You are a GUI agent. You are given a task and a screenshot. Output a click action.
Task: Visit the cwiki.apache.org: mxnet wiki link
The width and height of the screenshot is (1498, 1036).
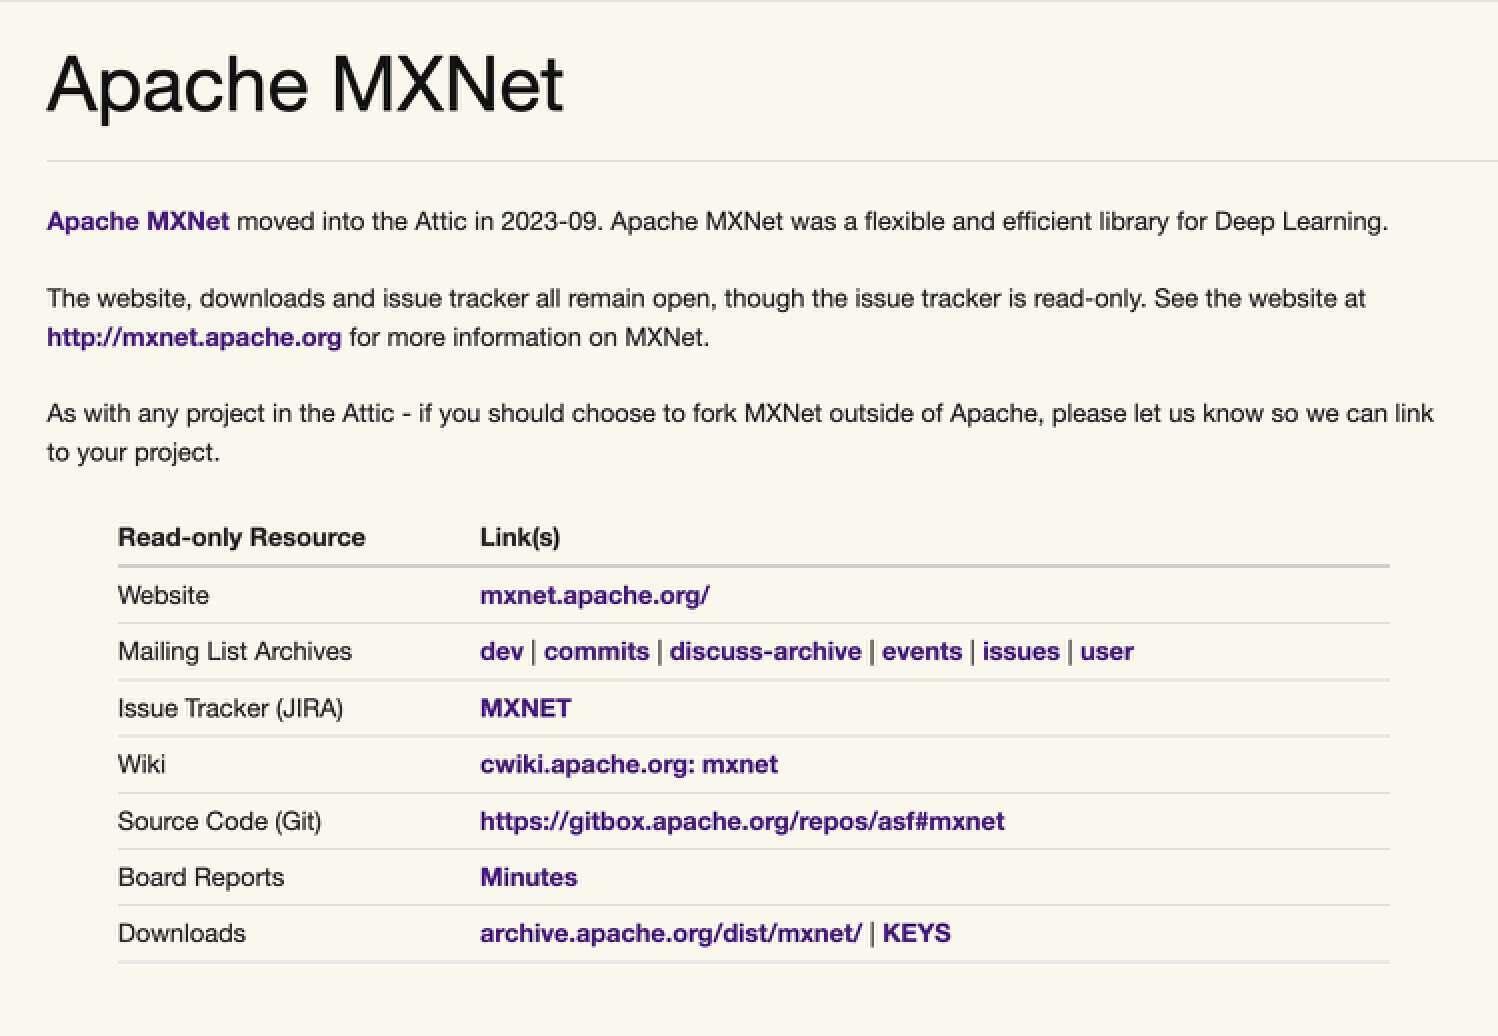pos(628,764)
